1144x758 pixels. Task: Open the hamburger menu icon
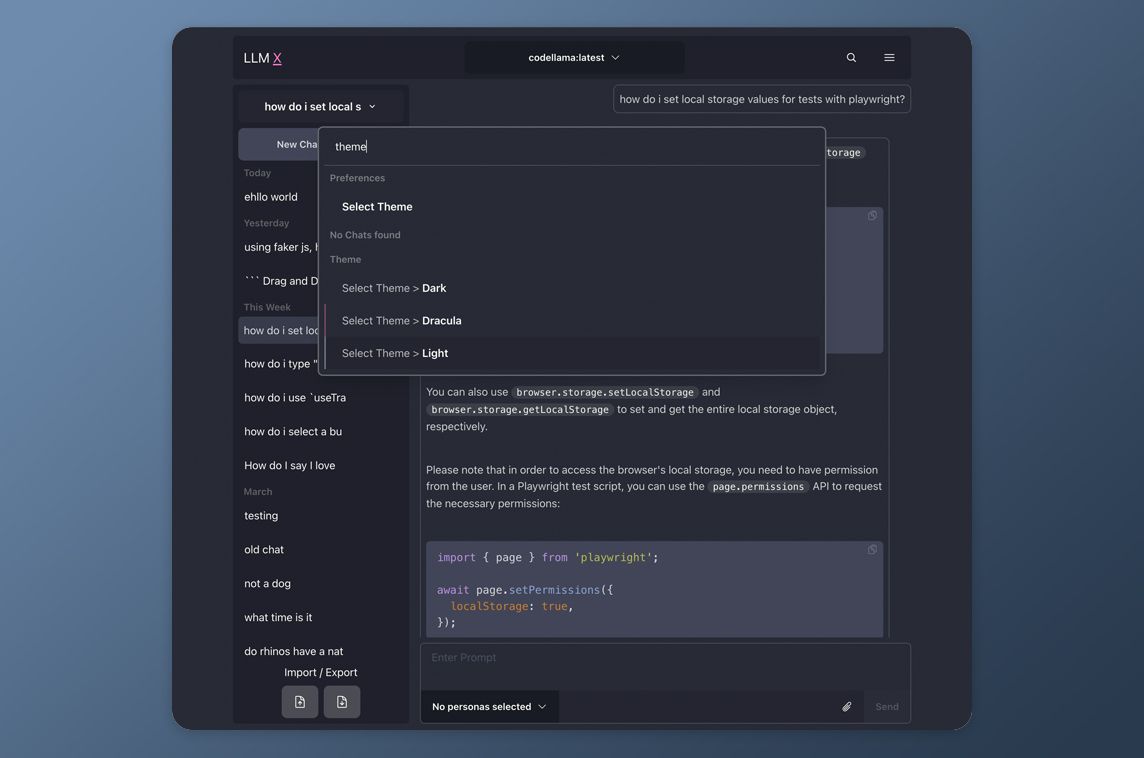pyautogui.click(x=889, y=58)
